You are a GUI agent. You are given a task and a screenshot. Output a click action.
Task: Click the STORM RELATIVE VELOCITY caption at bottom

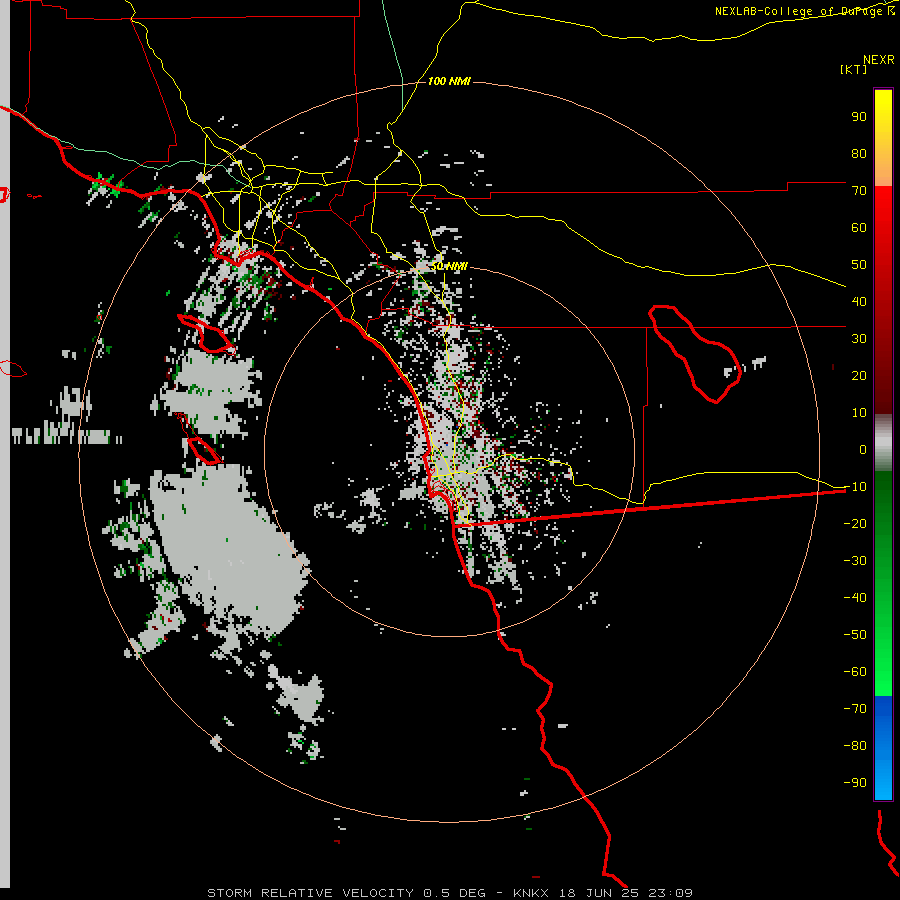pos(450,893)
